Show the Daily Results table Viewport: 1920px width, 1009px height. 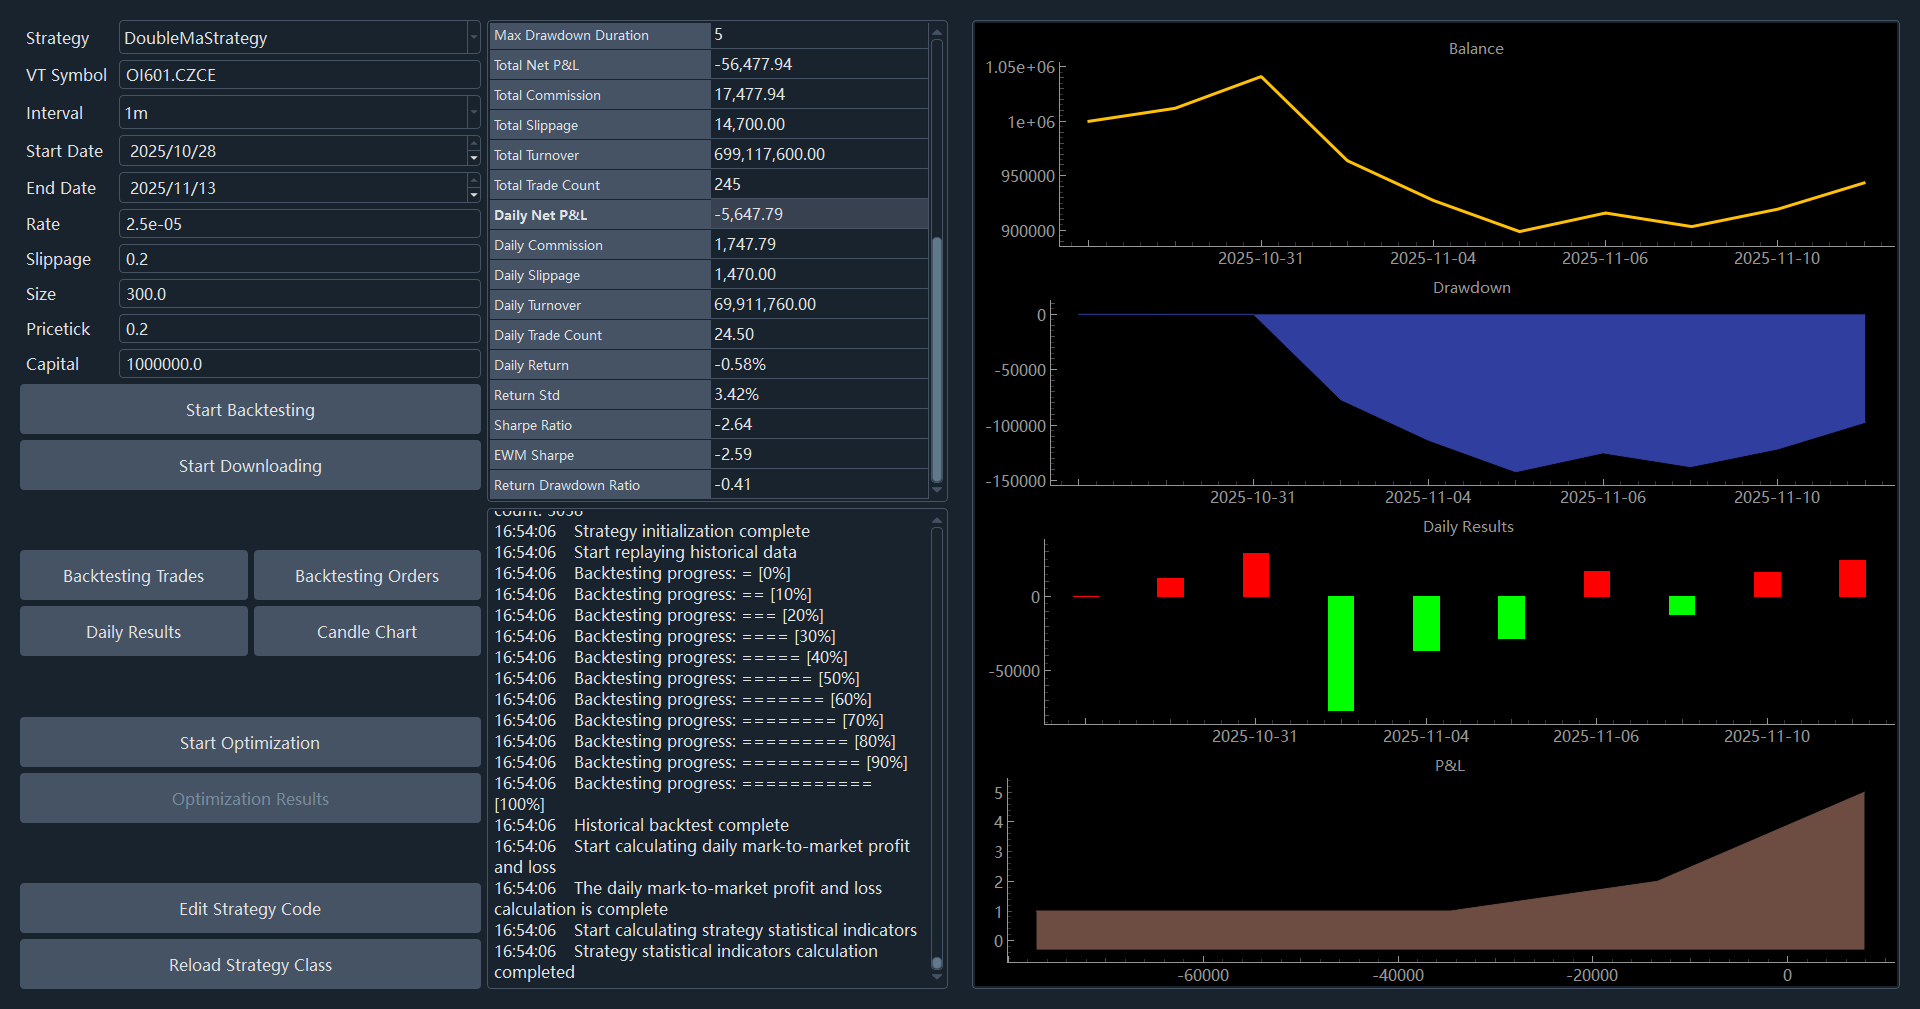tap(133, 632)
